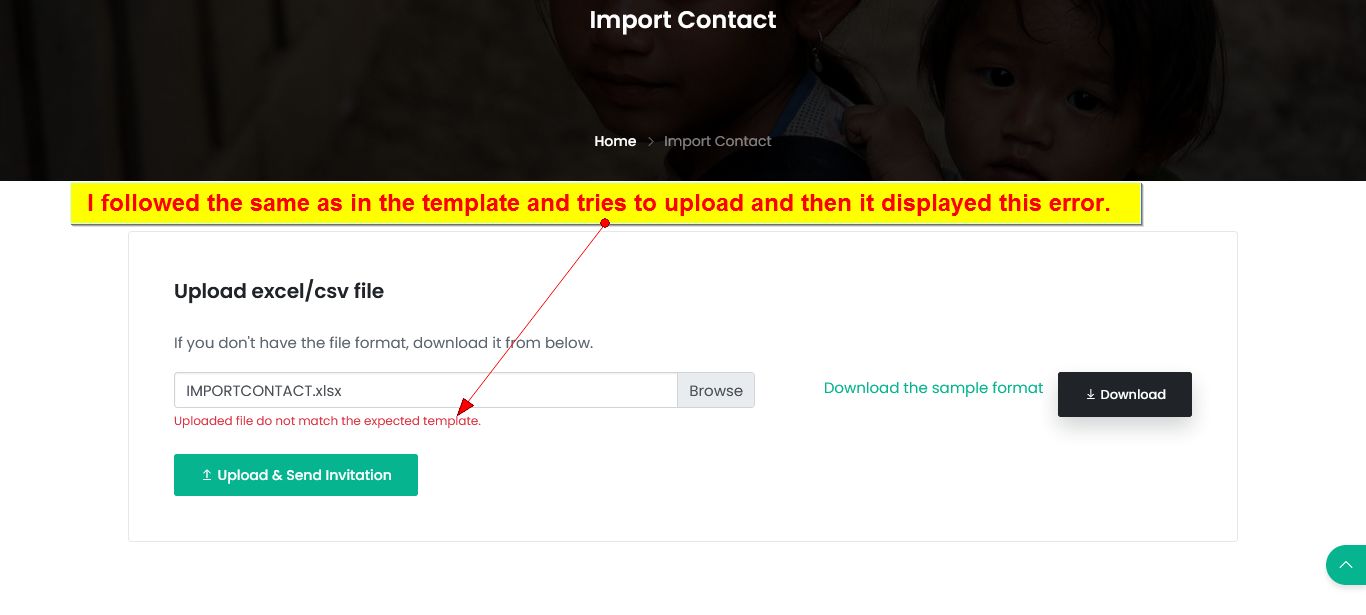Click the Browse file button
Image resolution: width=1366 pixels, height=615 pixels.
pyautogui.click(x=716, y=390)
